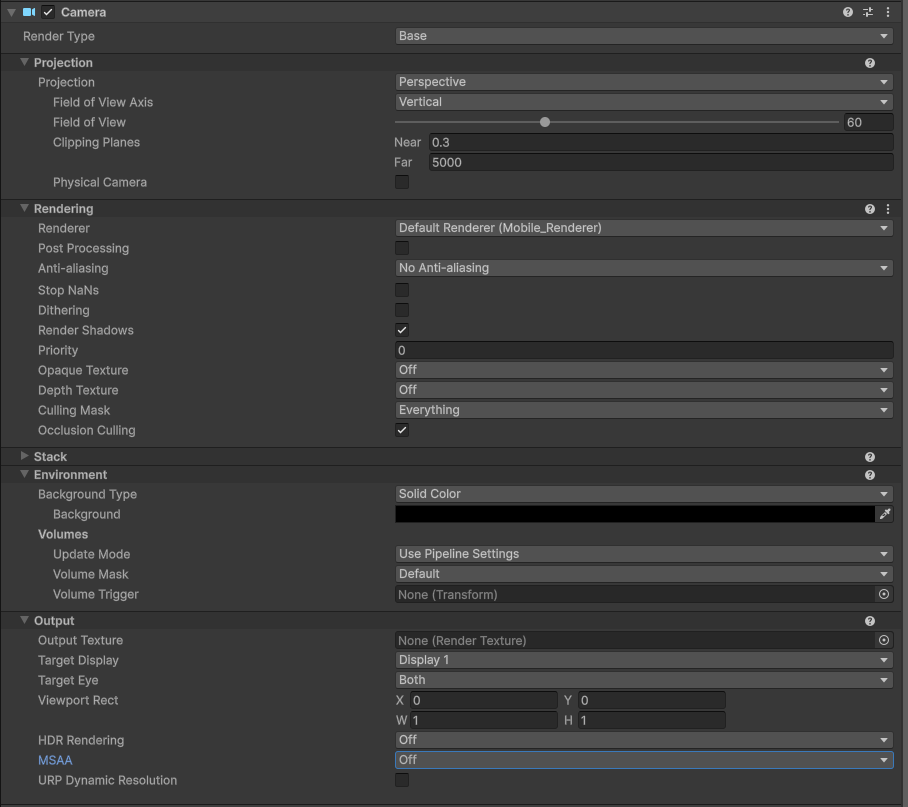The image size is (908, 807).
Task: Open Camera component presets
Action: (x=867, y=12)
